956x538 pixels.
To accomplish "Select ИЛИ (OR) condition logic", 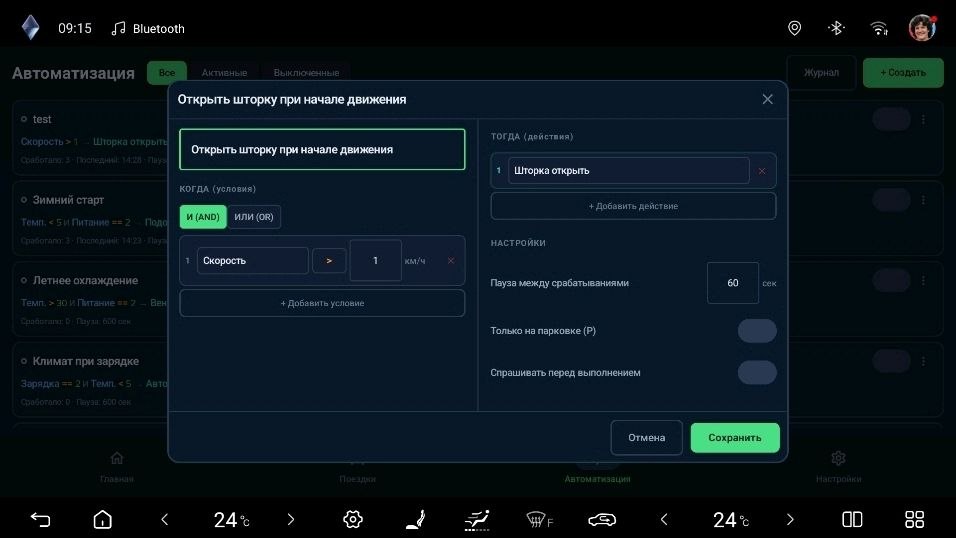I will 254,217.
